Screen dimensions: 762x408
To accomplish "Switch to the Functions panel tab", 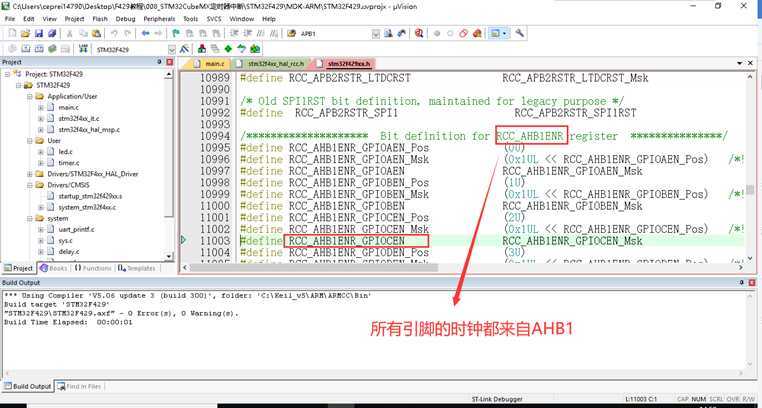I will 93,268.
